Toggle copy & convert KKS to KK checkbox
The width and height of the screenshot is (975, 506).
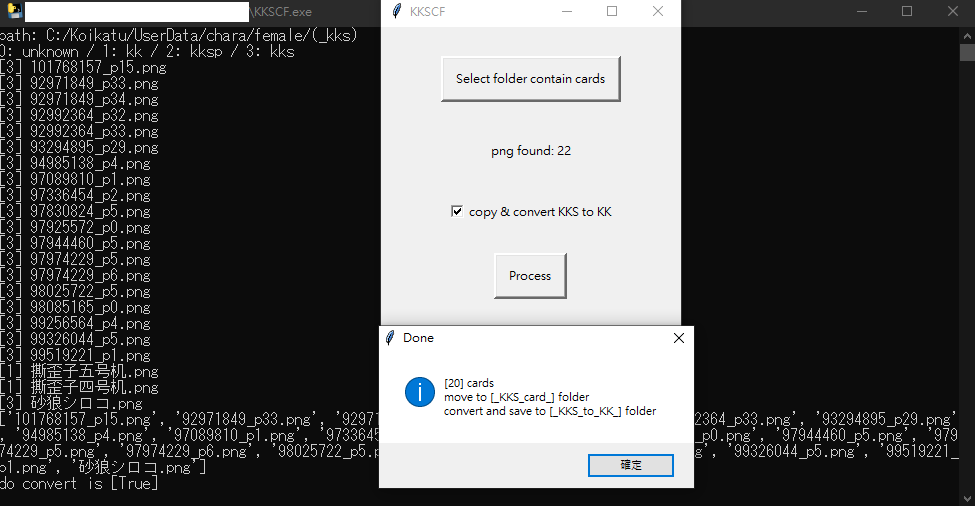coord(457,211)
